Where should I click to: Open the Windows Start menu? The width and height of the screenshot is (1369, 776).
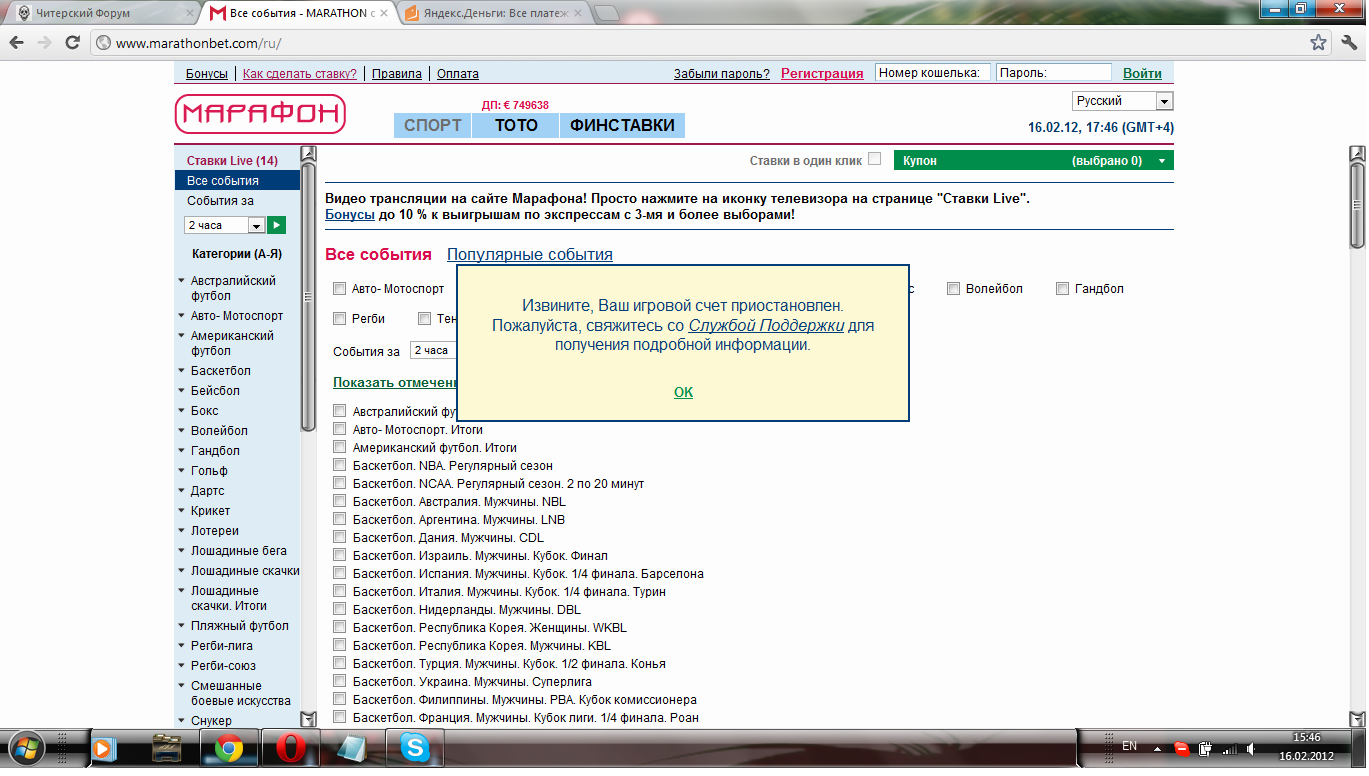[x=26, y=747]
